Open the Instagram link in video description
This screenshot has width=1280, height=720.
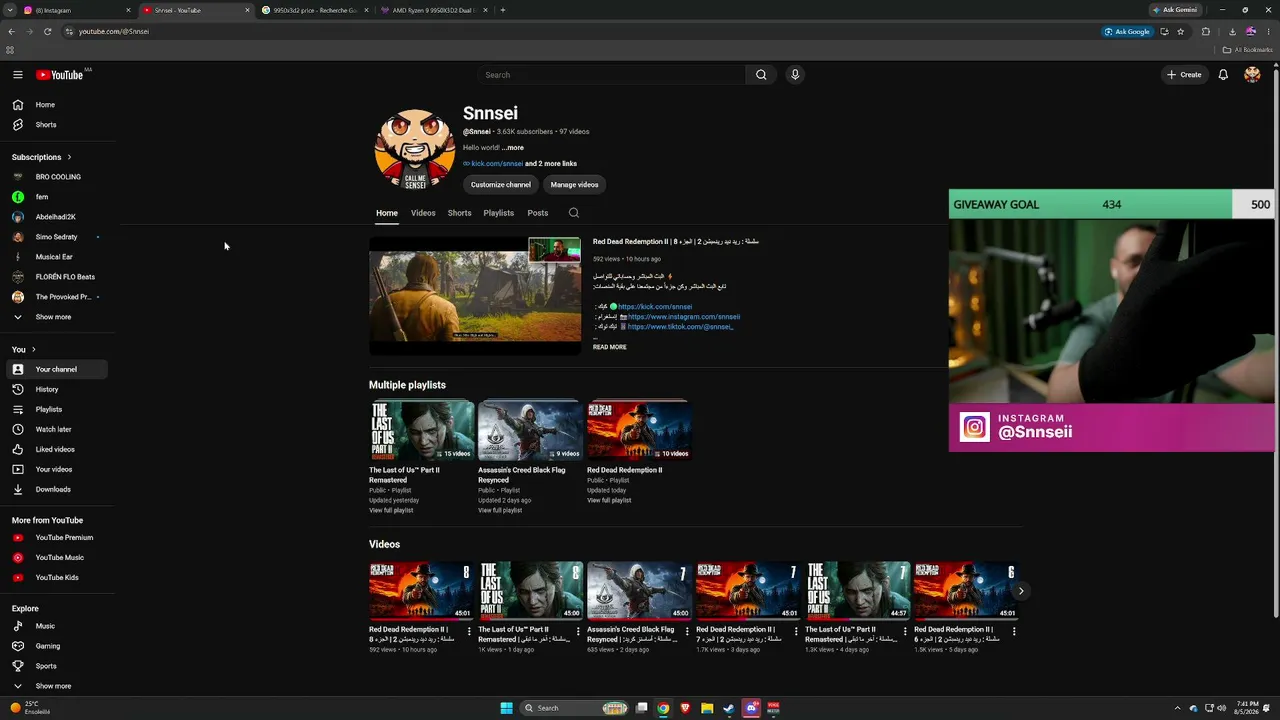click(x=684, y=317)
